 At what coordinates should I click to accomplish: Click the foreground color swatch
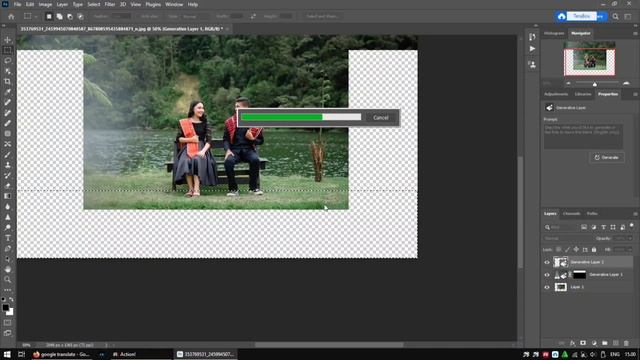pos(5,308)
